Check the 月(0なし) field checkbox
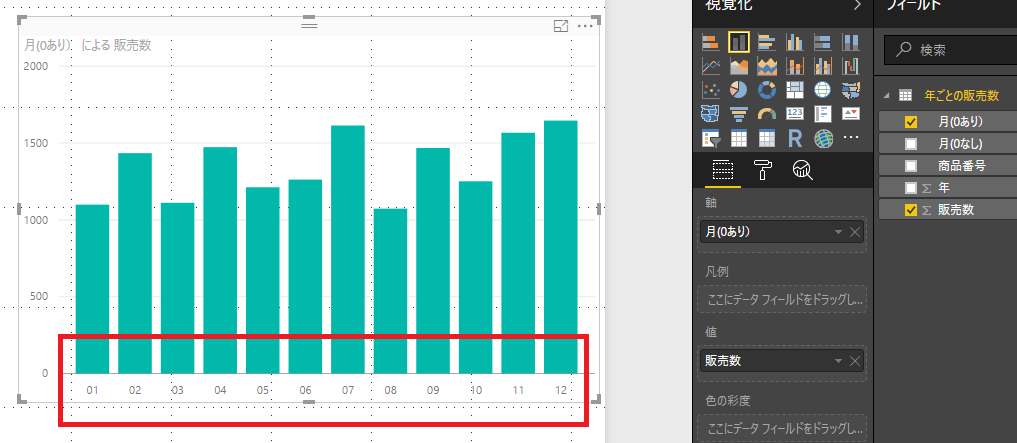This screenshot has width=1017, height=443. click(x=911, y=143)
